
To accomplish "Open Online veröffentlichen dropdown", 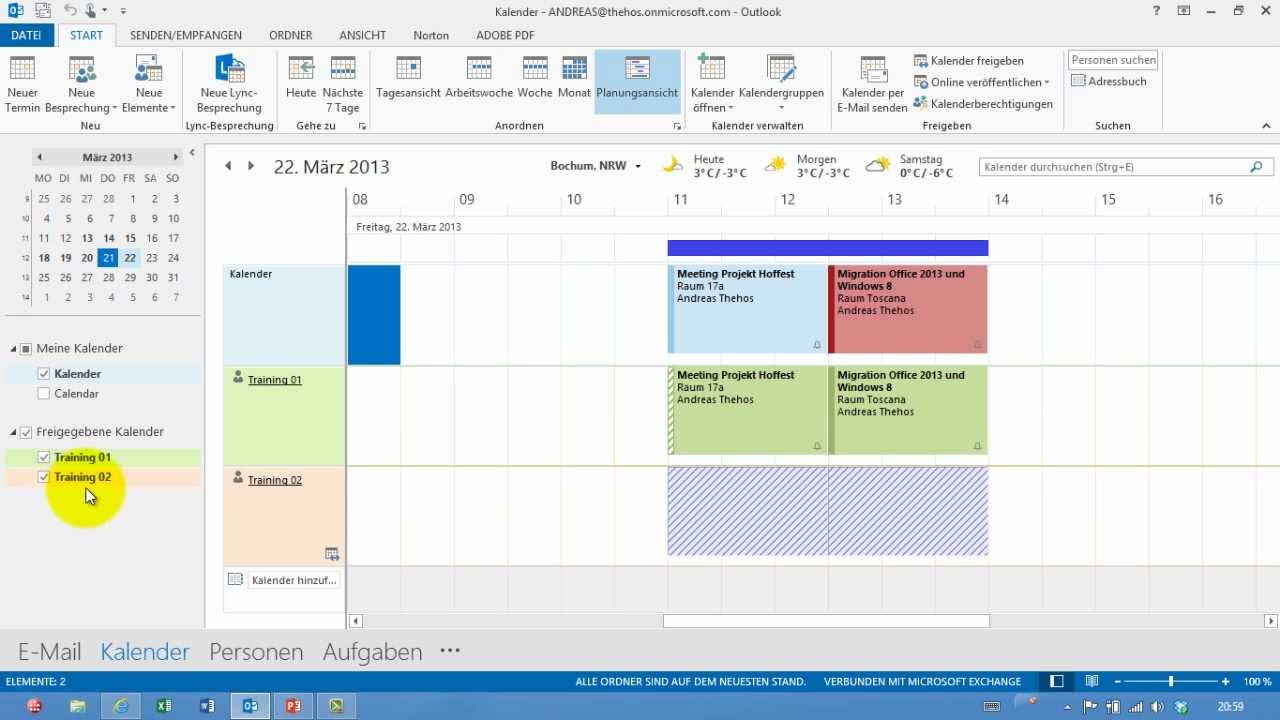I will click(982, 82).
